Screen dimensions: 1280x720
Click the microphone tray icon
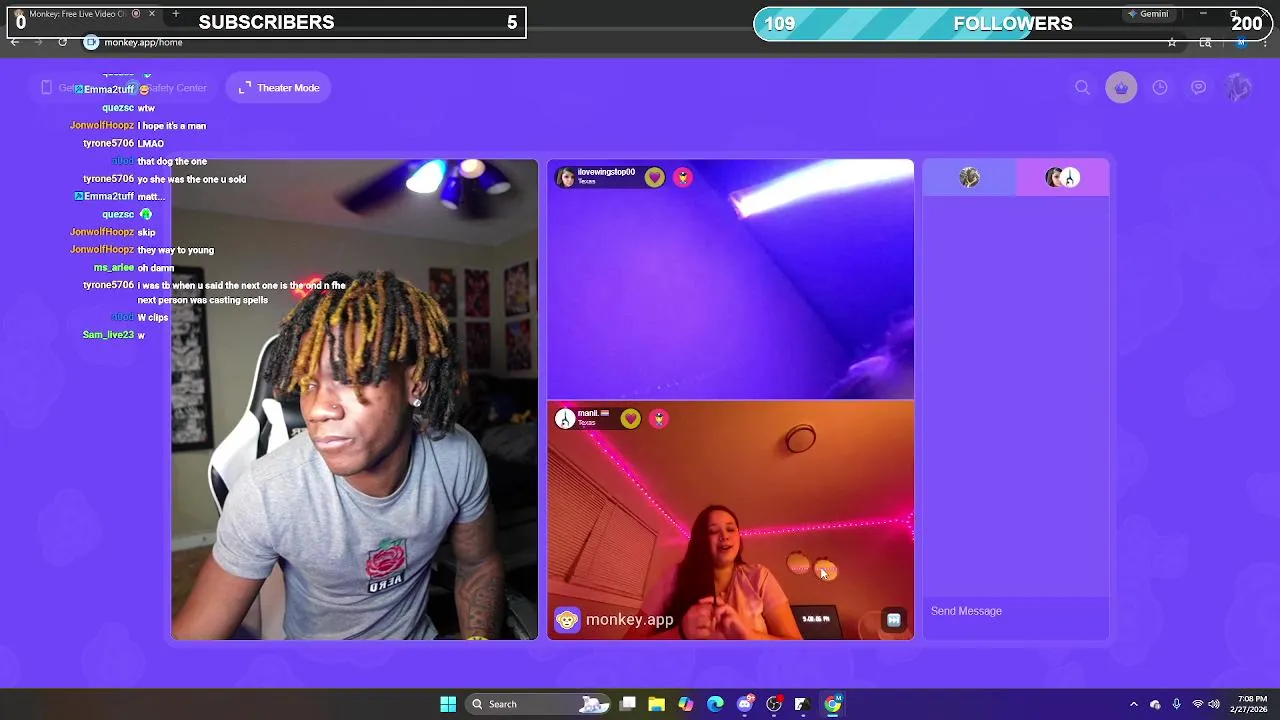tap(1176, 704)
